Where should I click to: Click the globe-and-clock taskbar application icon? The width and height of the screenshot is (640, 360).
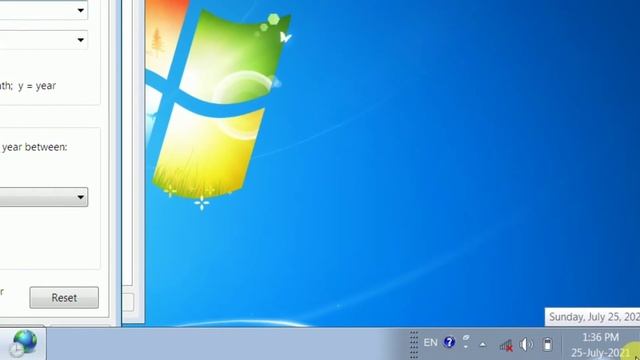click(x=24, y=344)
